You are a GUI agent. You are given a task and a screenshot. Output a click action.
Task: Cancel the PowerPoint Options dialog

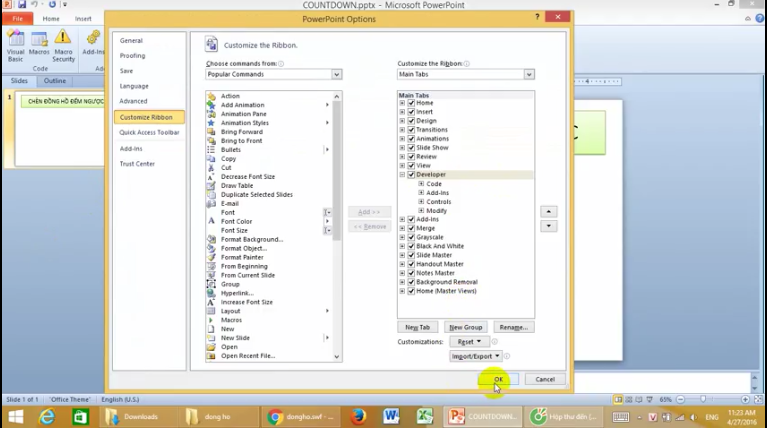(545, 379)
